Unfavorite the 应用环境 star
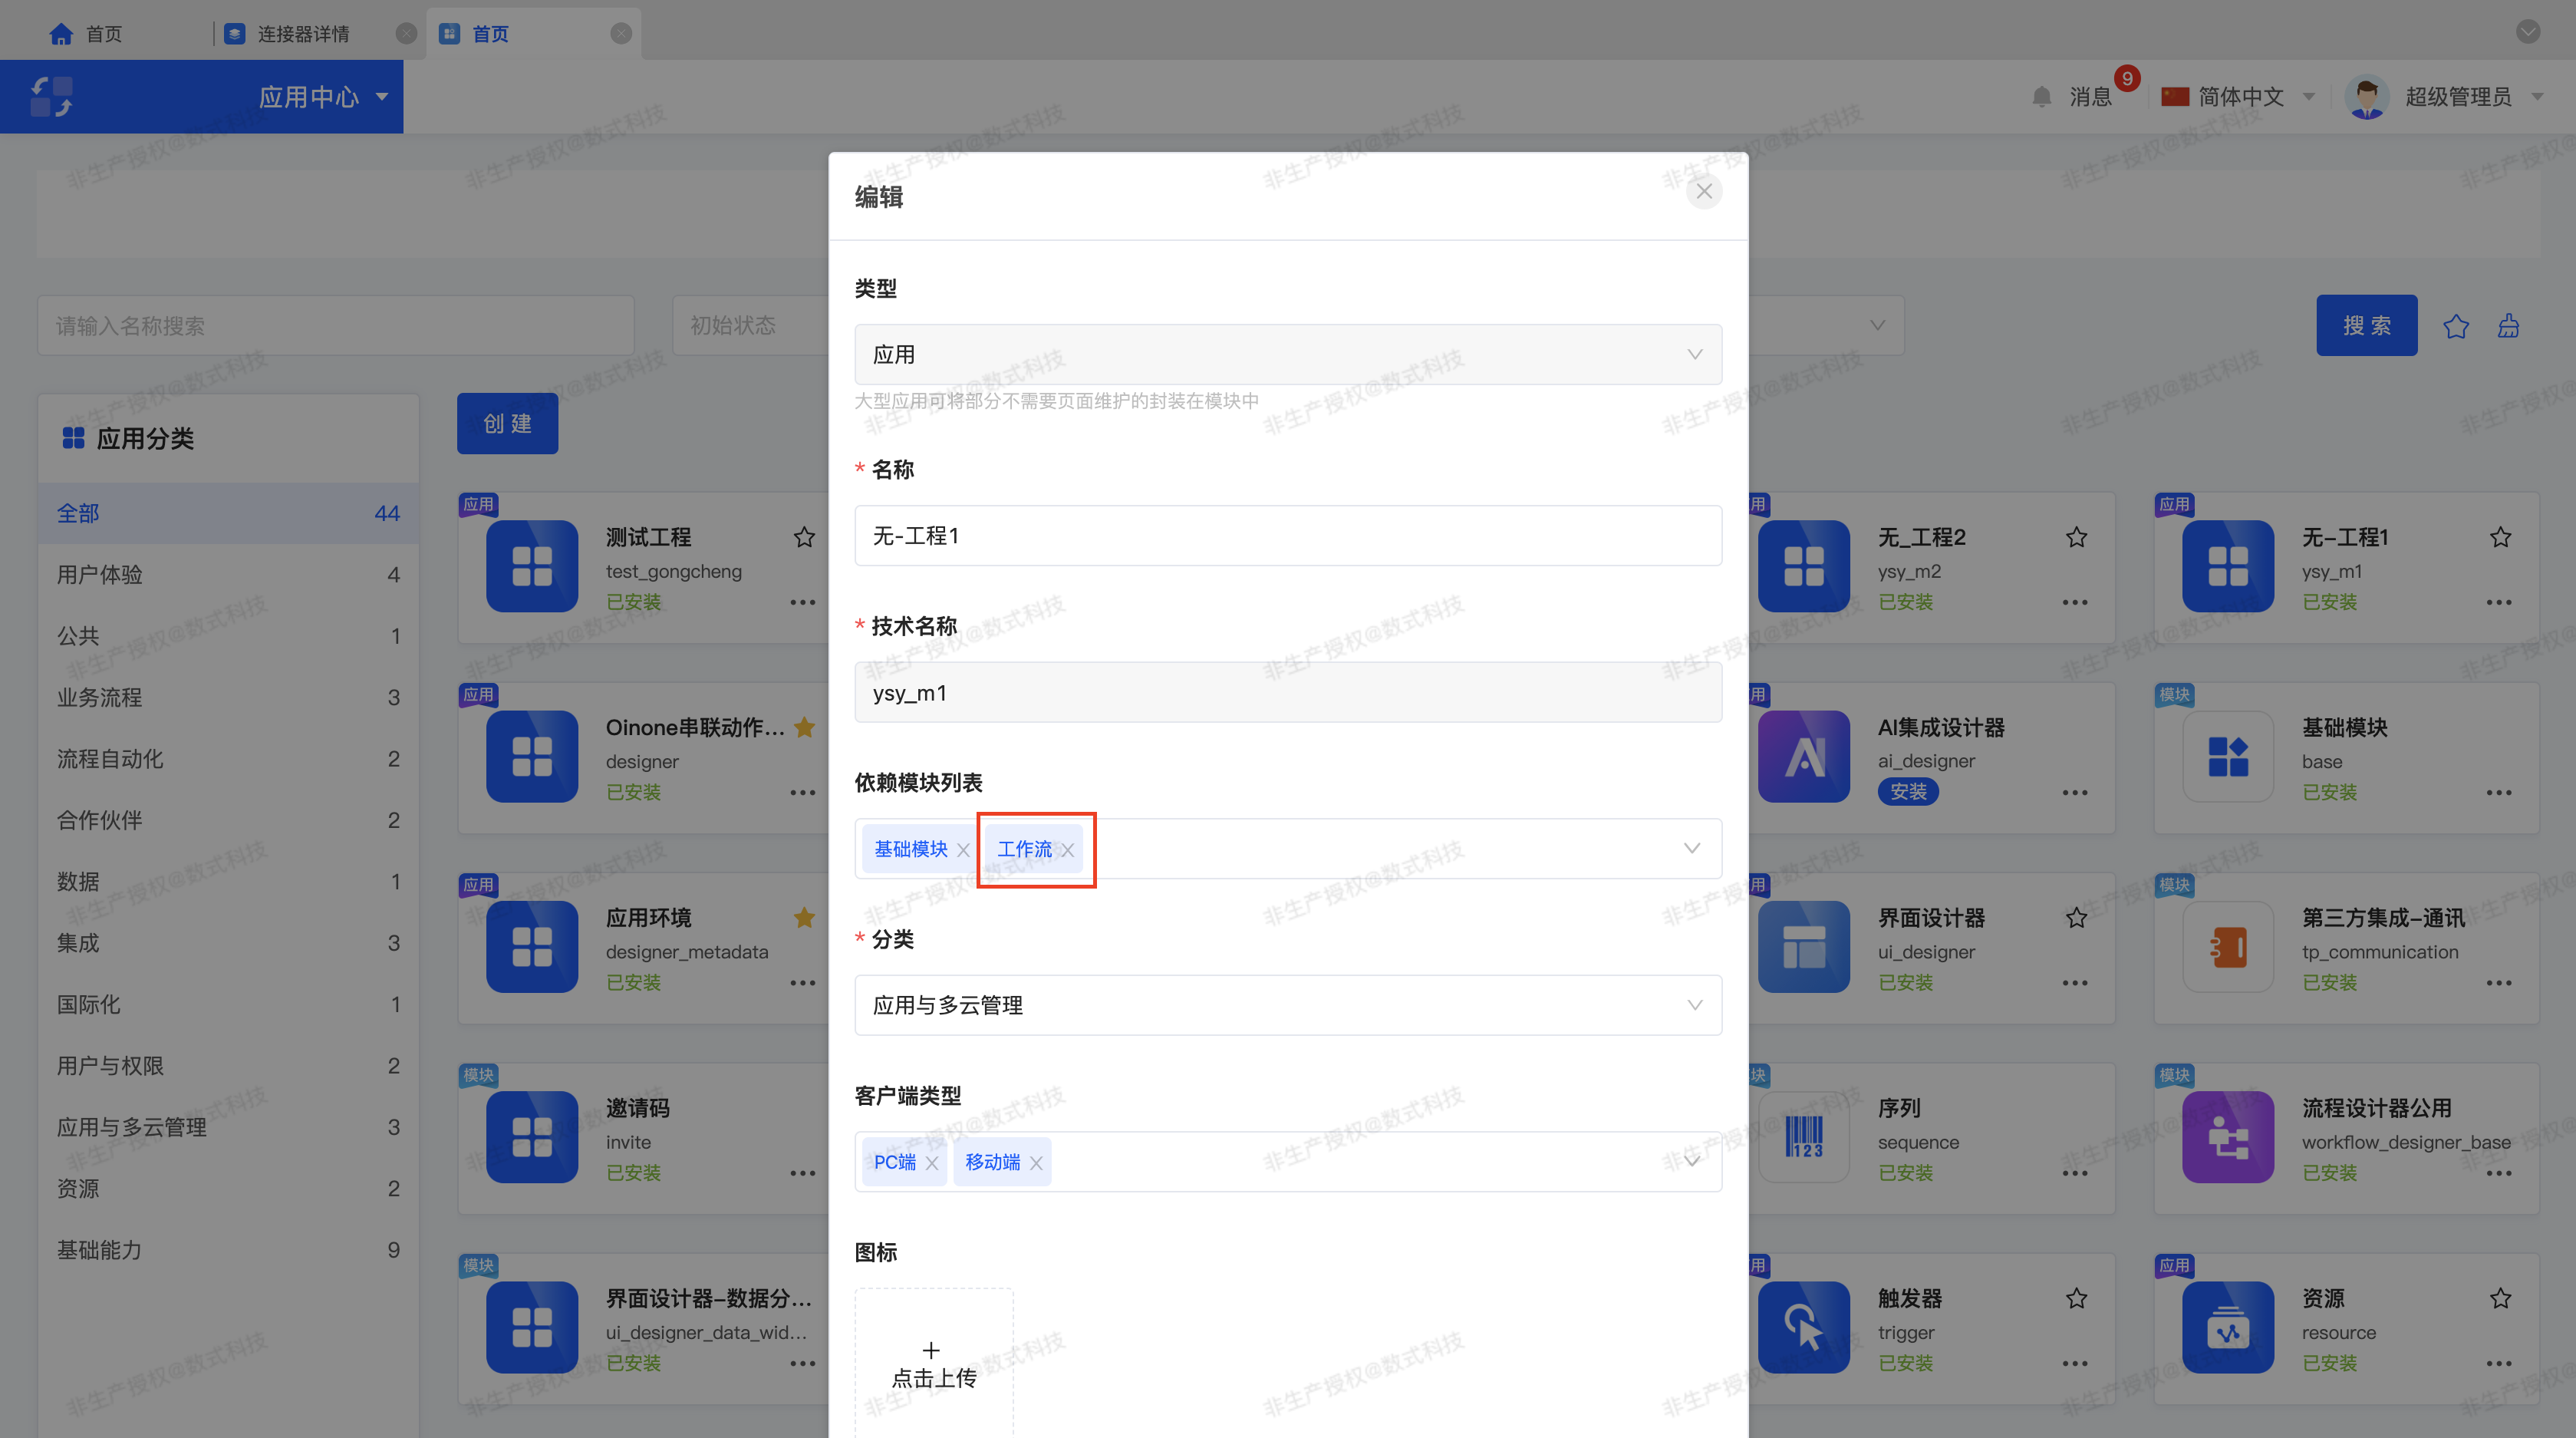 click(x=804, y=918)
